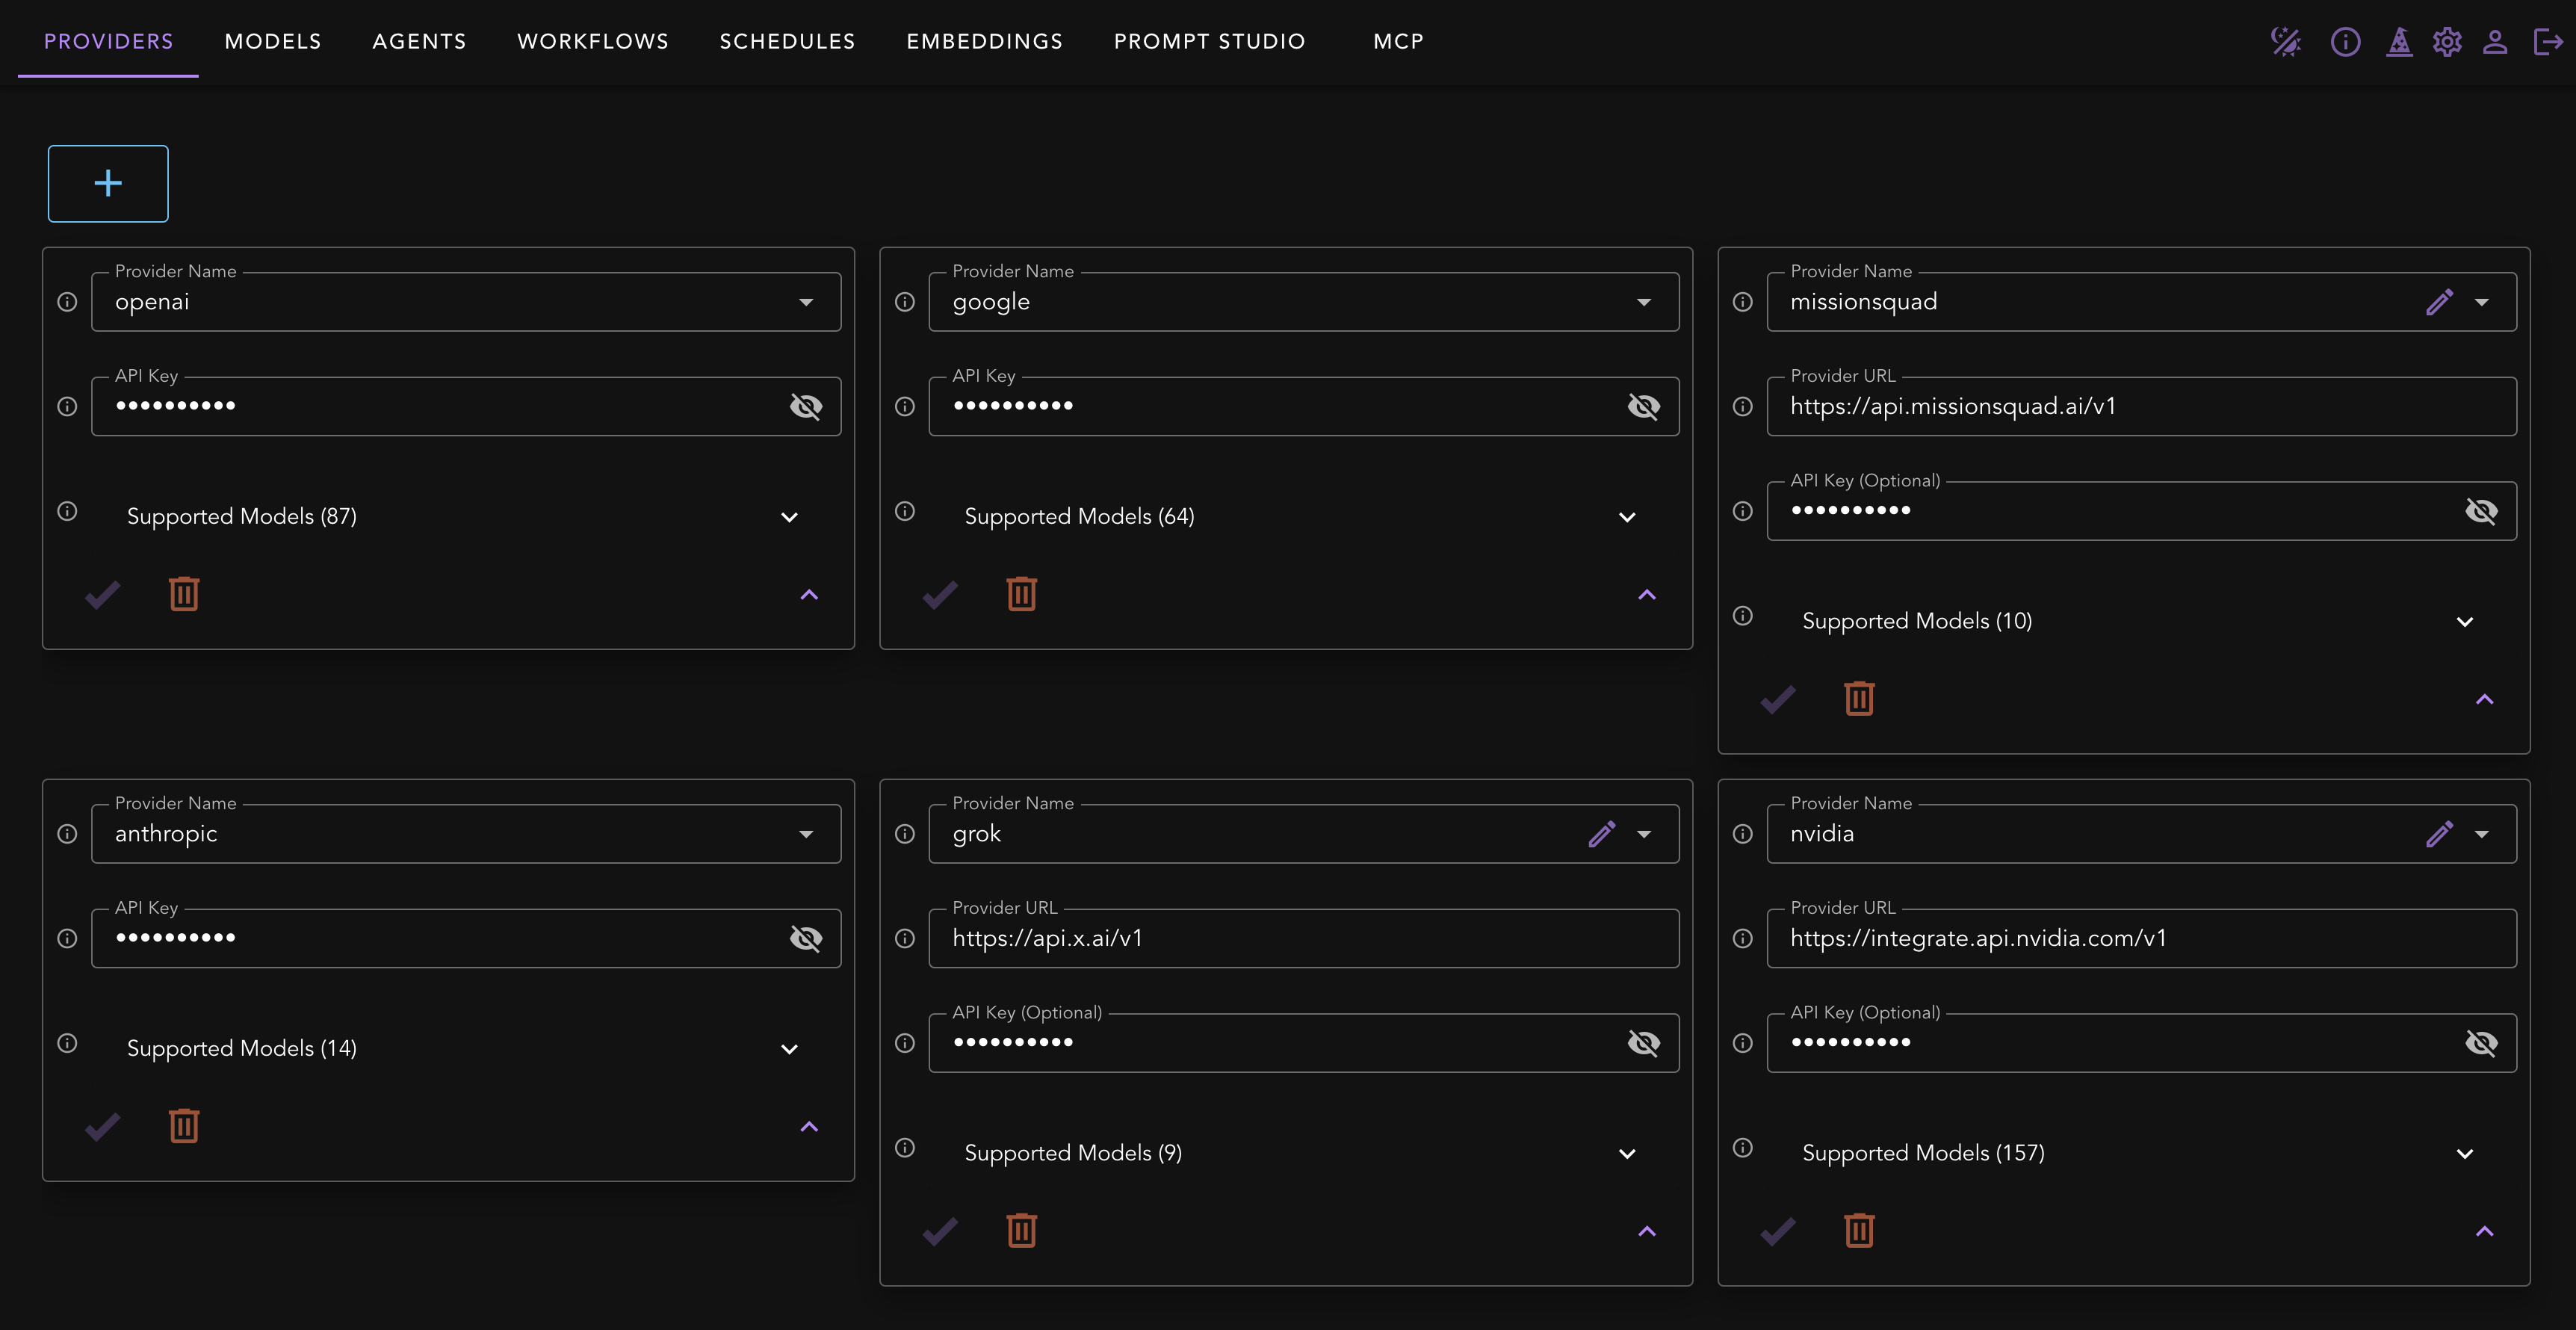This screenshot has height=1330, width=2576.
Task: Open the MCP tab
Action: [1398, 42]
